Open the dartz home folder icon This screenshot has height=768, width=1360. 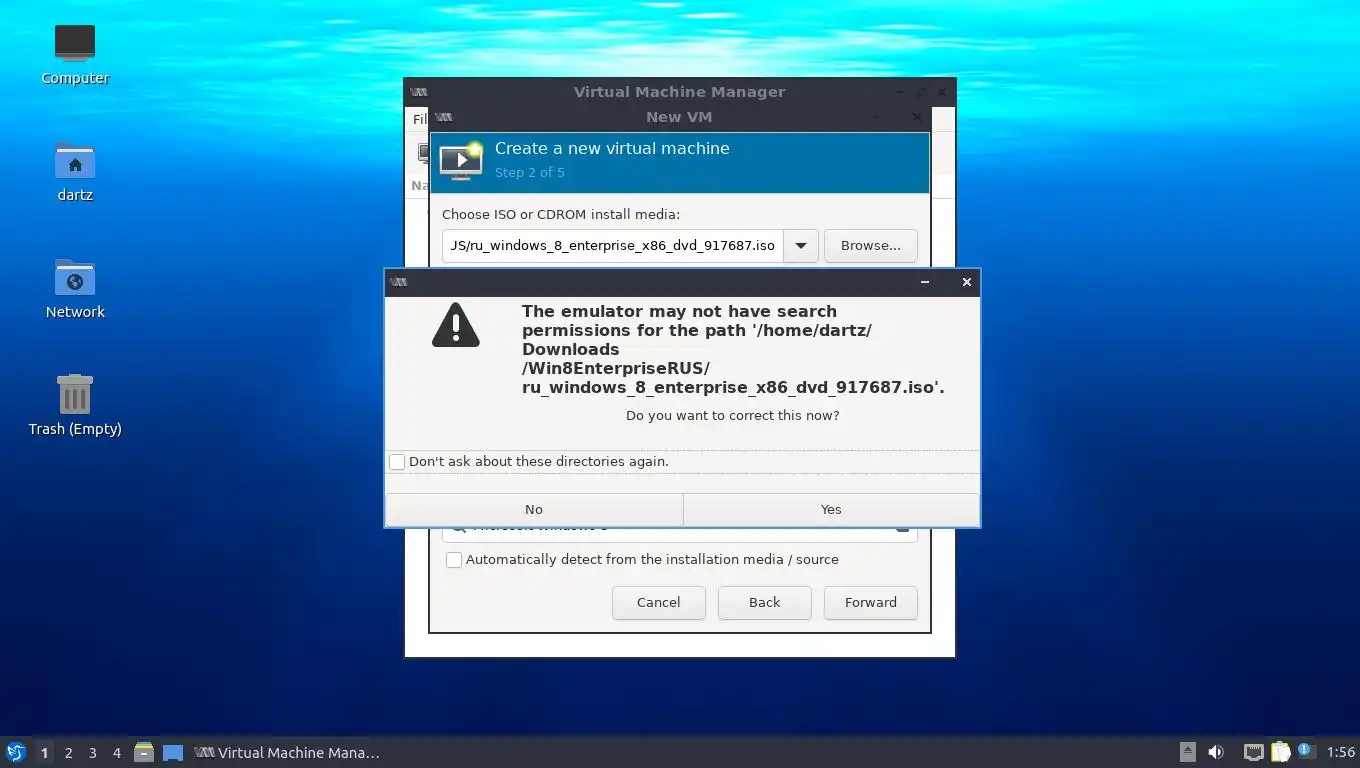click(75, 160)
